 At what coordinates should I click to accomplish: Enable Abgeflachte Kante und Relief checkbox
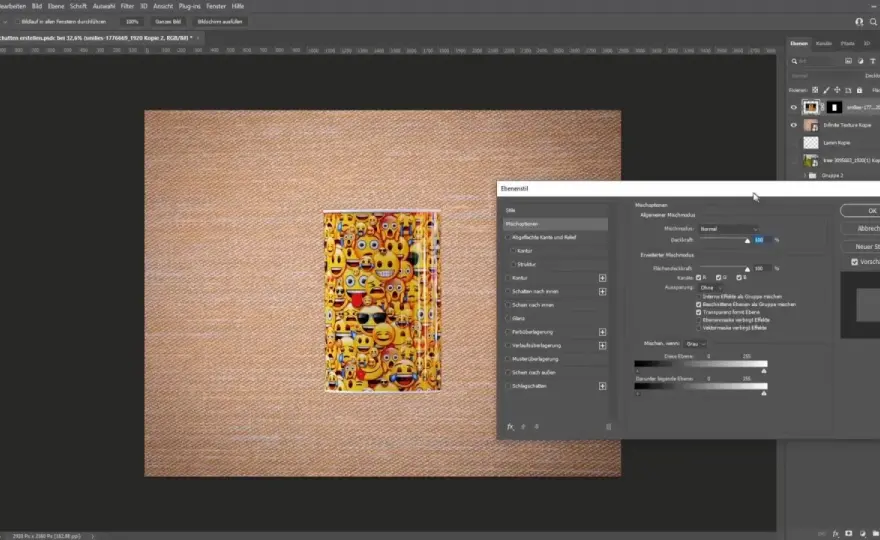(x=508, y=237)
